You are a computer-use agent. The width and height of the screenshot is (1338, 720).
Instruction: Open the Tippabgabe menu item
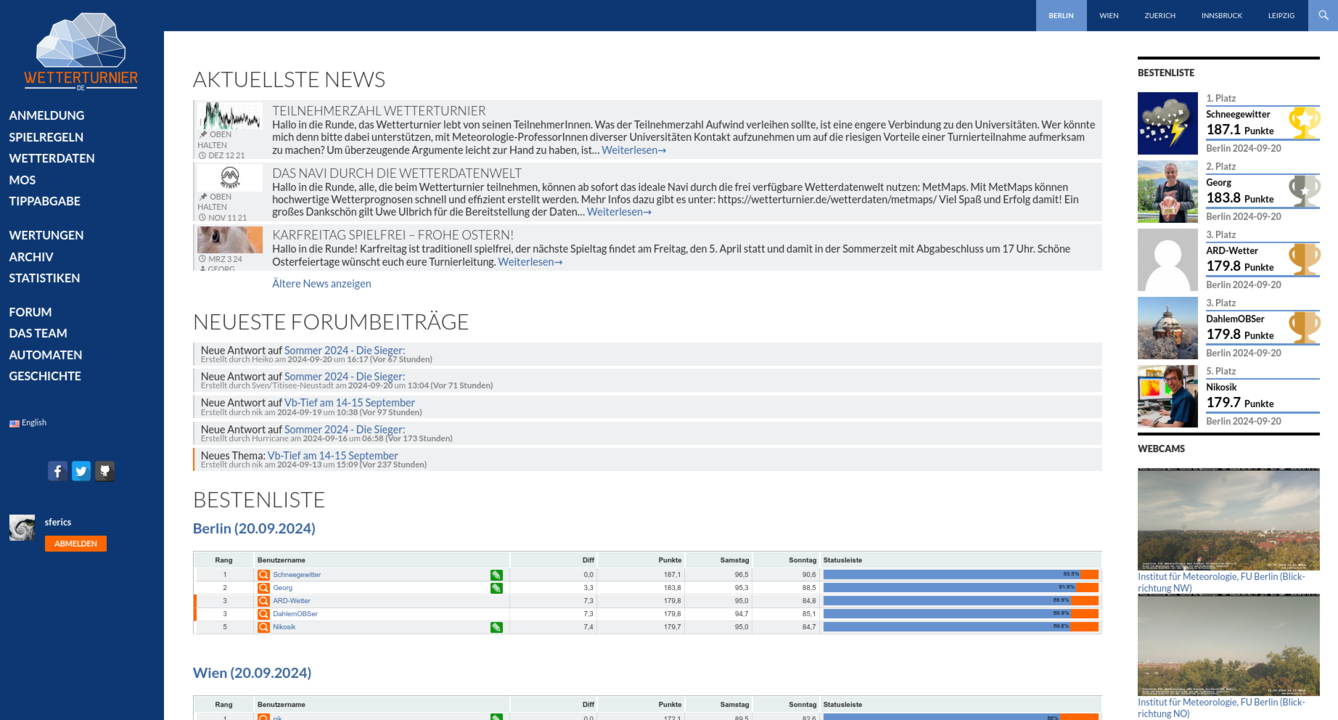click(44, 201)
